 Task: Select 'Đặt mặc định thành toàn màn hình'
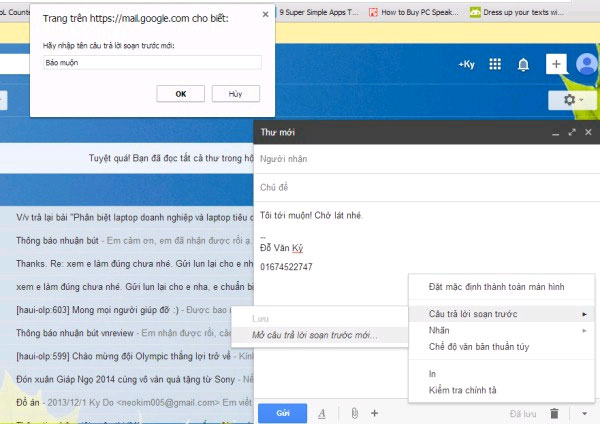[x=501, y=287]
